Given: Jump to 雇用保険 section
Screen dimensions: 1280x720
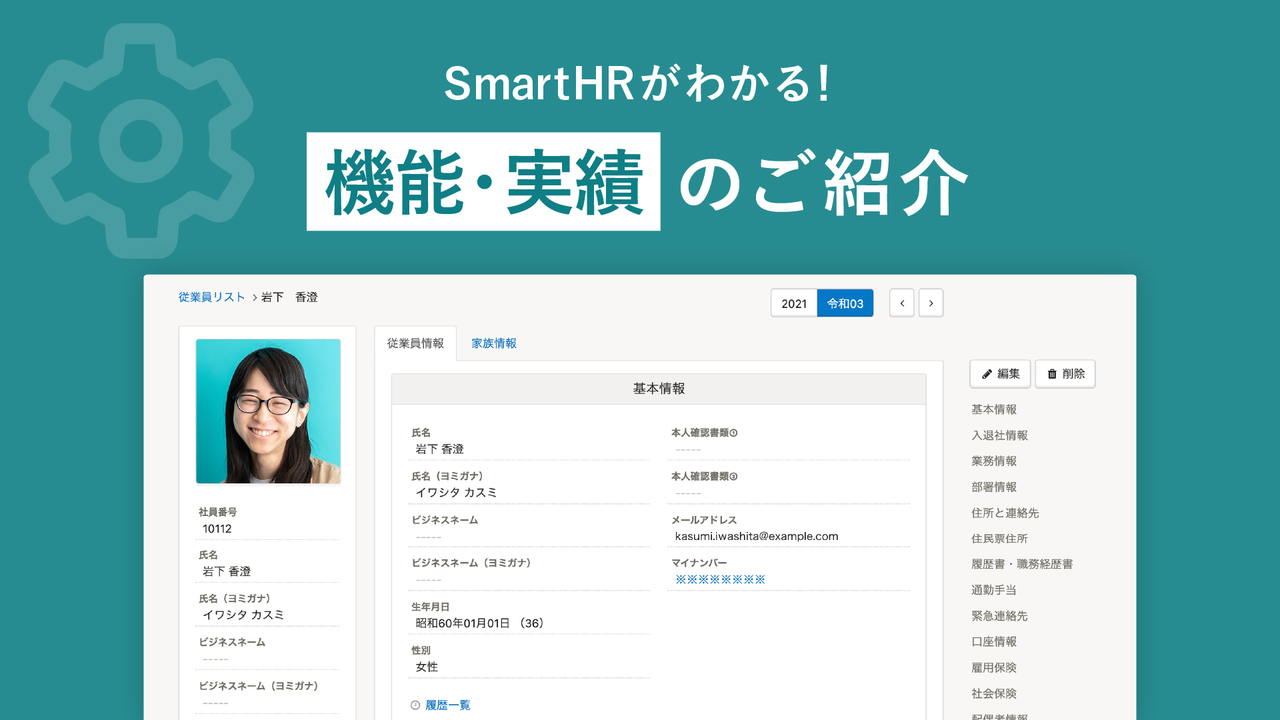Looking at the screenshot, I should [994, 668].
